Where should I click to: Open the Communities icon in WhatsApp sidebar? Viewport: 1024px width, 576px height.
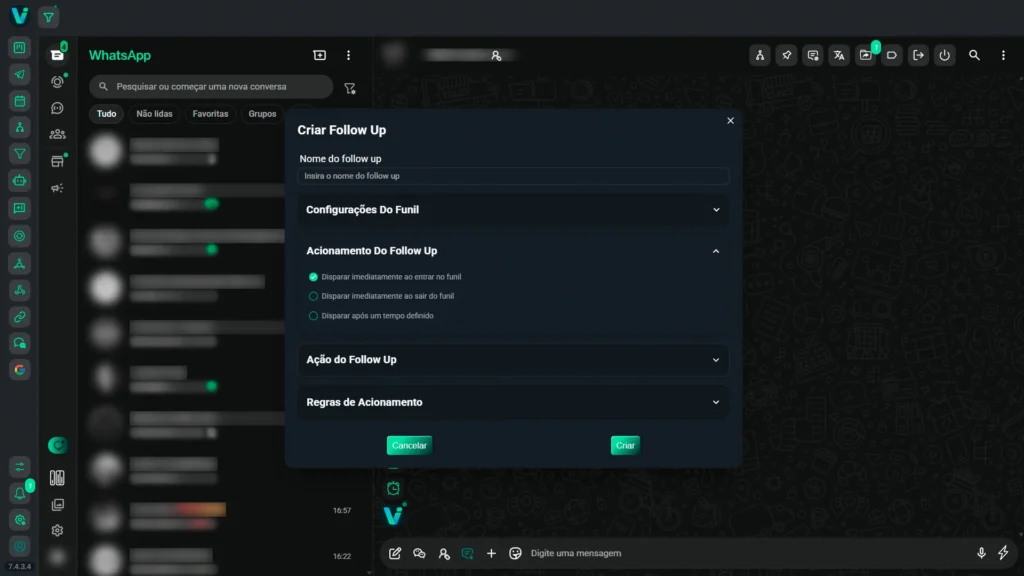click(x=58, y=134)
